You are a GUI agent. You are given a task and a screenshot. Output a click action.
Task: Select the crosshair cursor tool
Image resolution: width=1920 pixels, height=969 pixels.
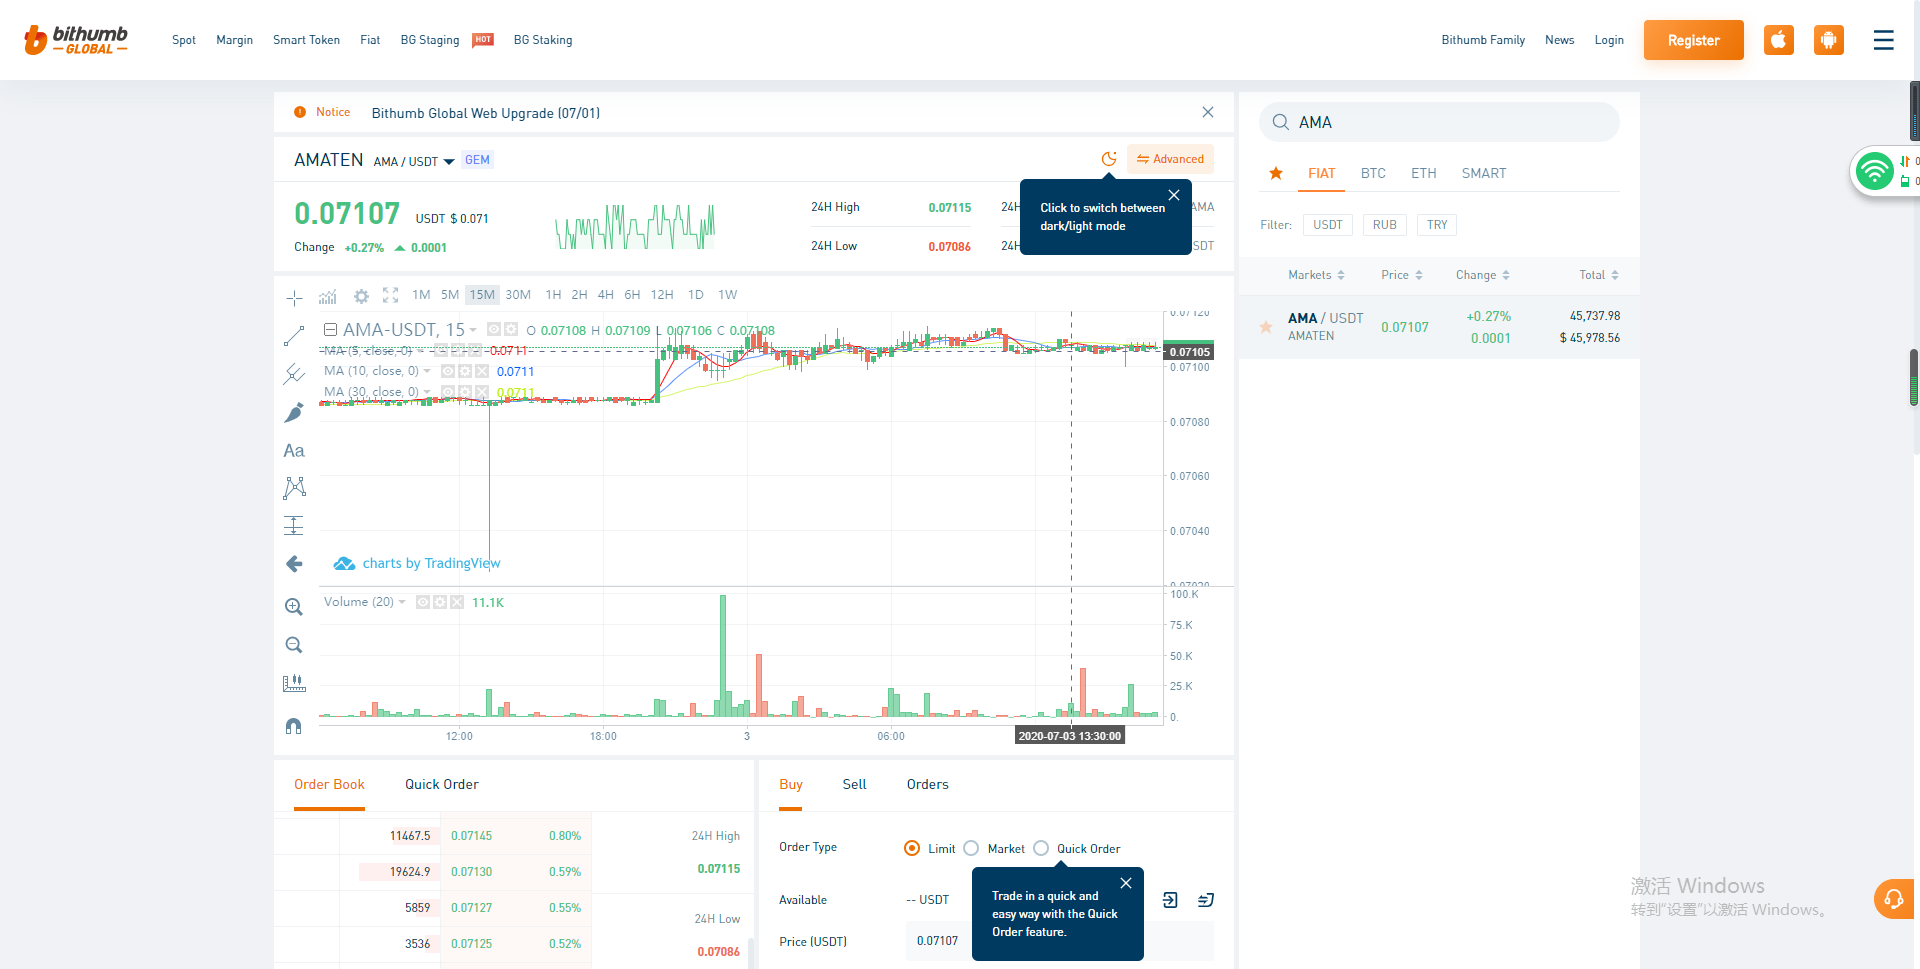(294, 298)
